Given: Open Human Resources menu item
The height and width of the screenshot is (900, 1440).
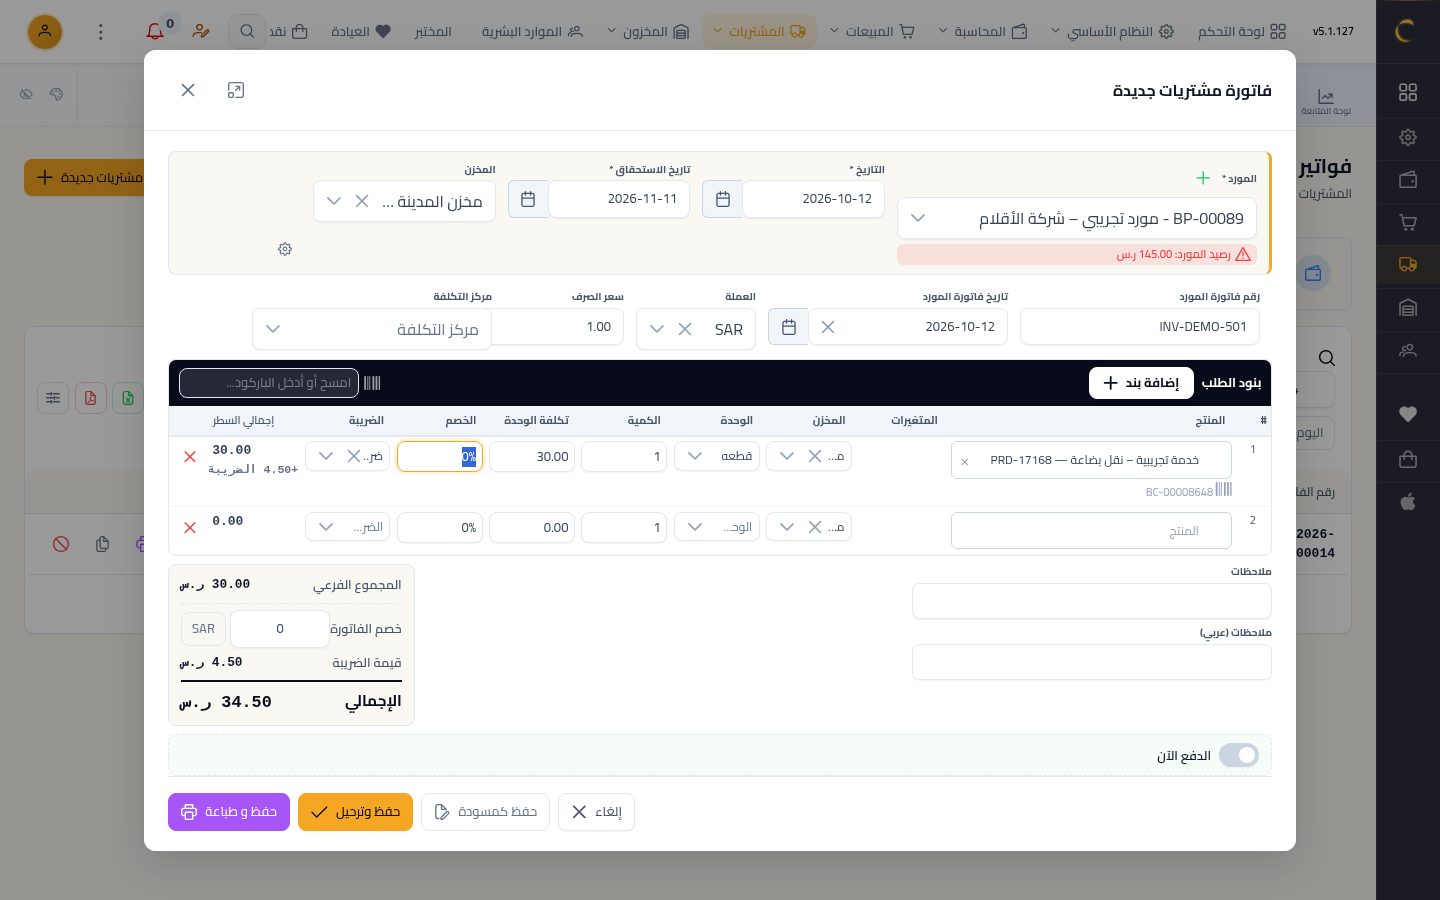Looking at the screenshot, I should pos(532,32).
